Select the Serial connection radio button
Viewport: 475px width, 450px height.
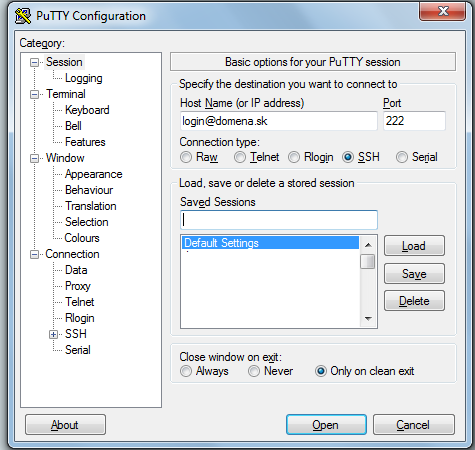coord(402,157)
